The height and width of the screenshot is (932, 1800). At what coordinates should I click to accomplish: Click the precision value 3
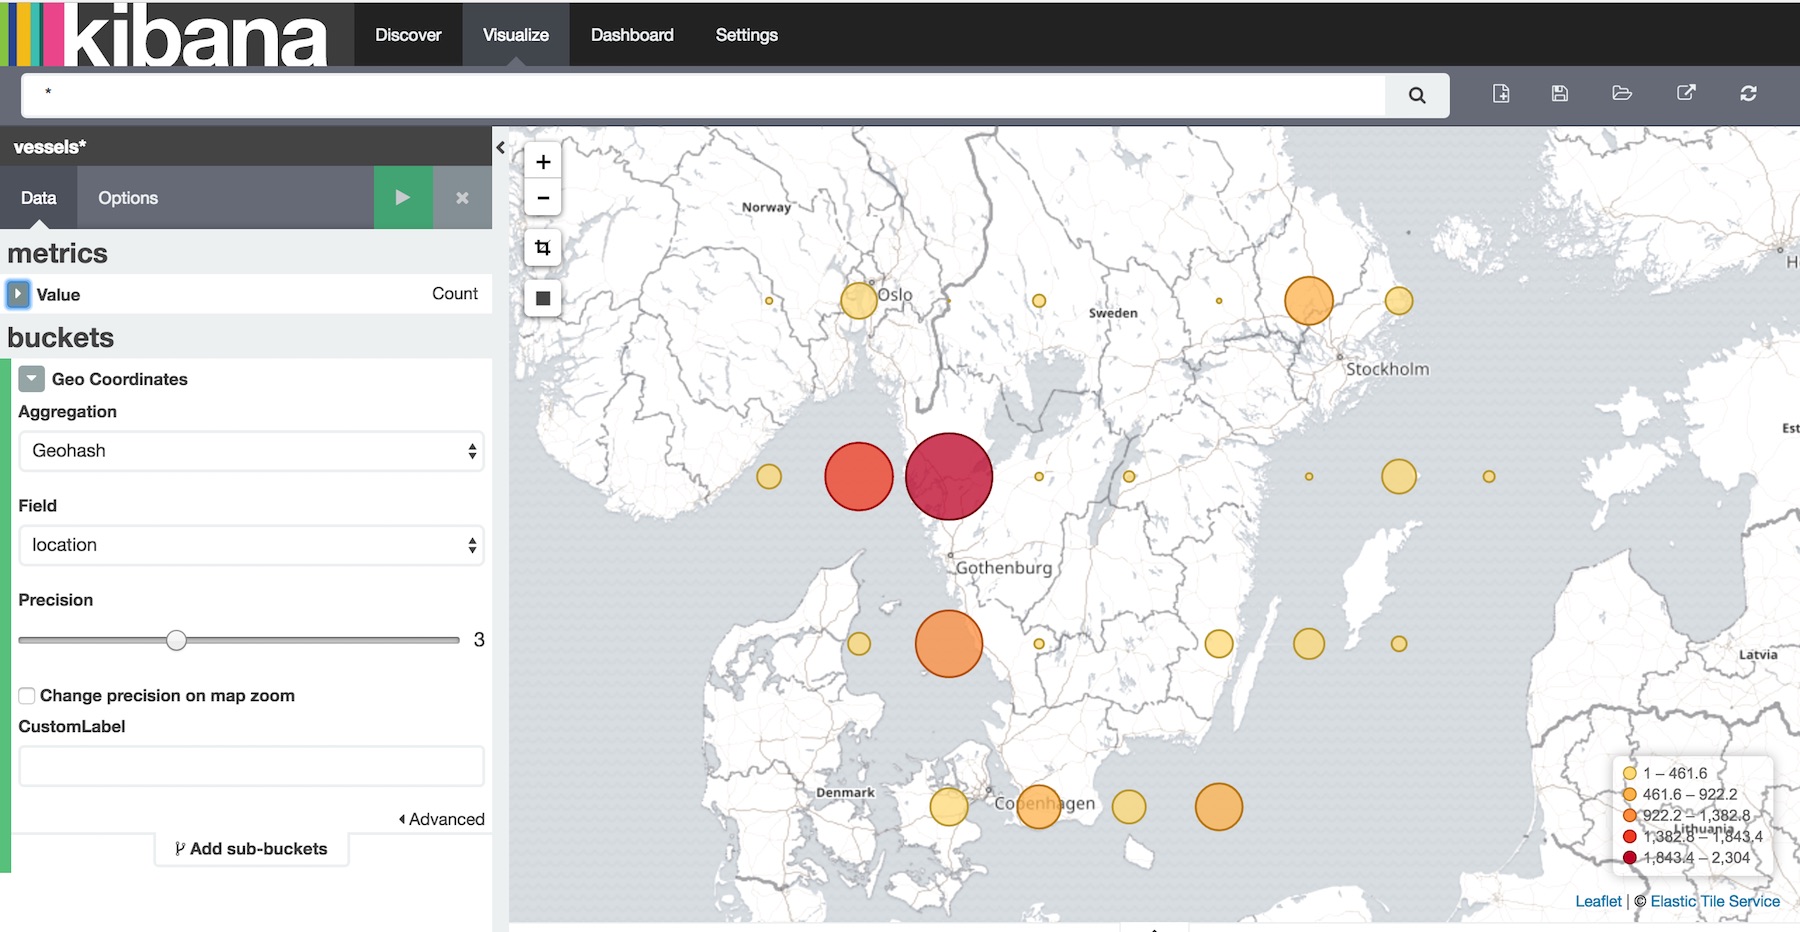(x=479, y=640)
